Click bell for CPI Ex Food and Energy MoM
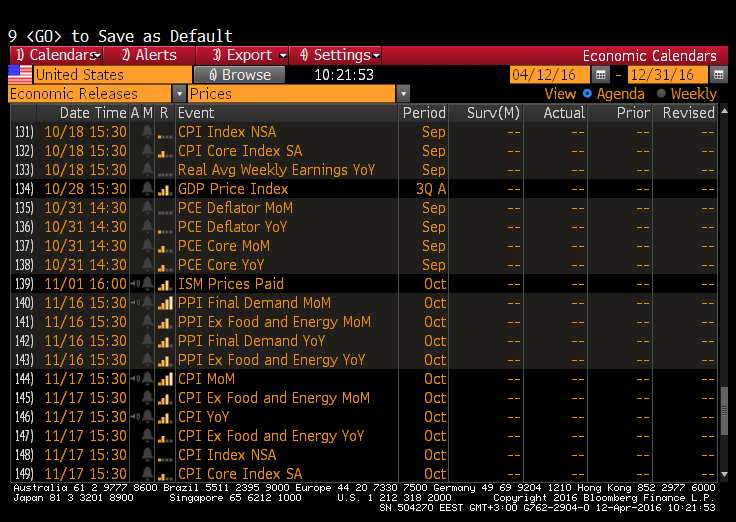 tap(147, 398)
